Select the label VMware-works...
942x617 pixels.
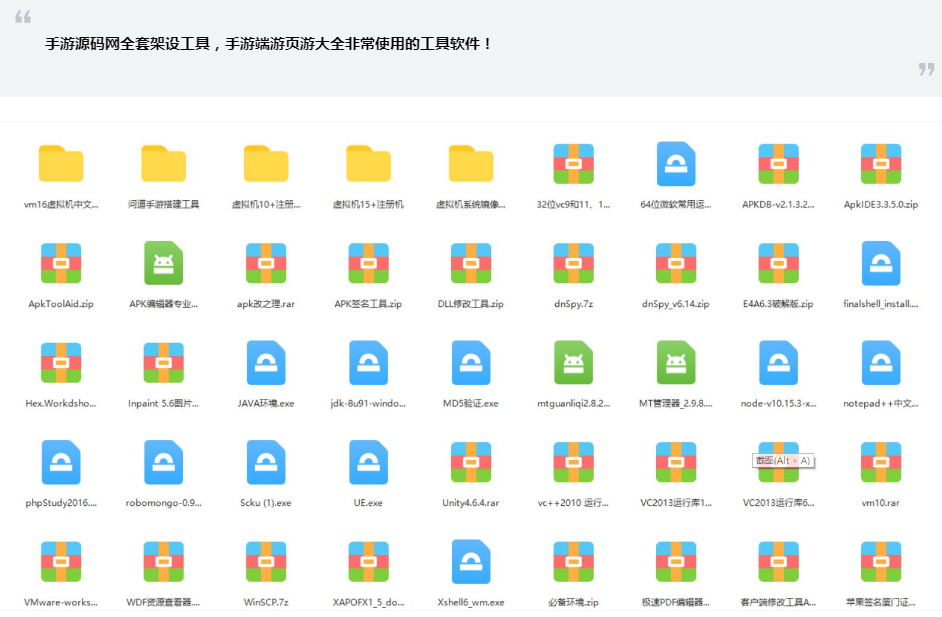[x=61, y=602]
